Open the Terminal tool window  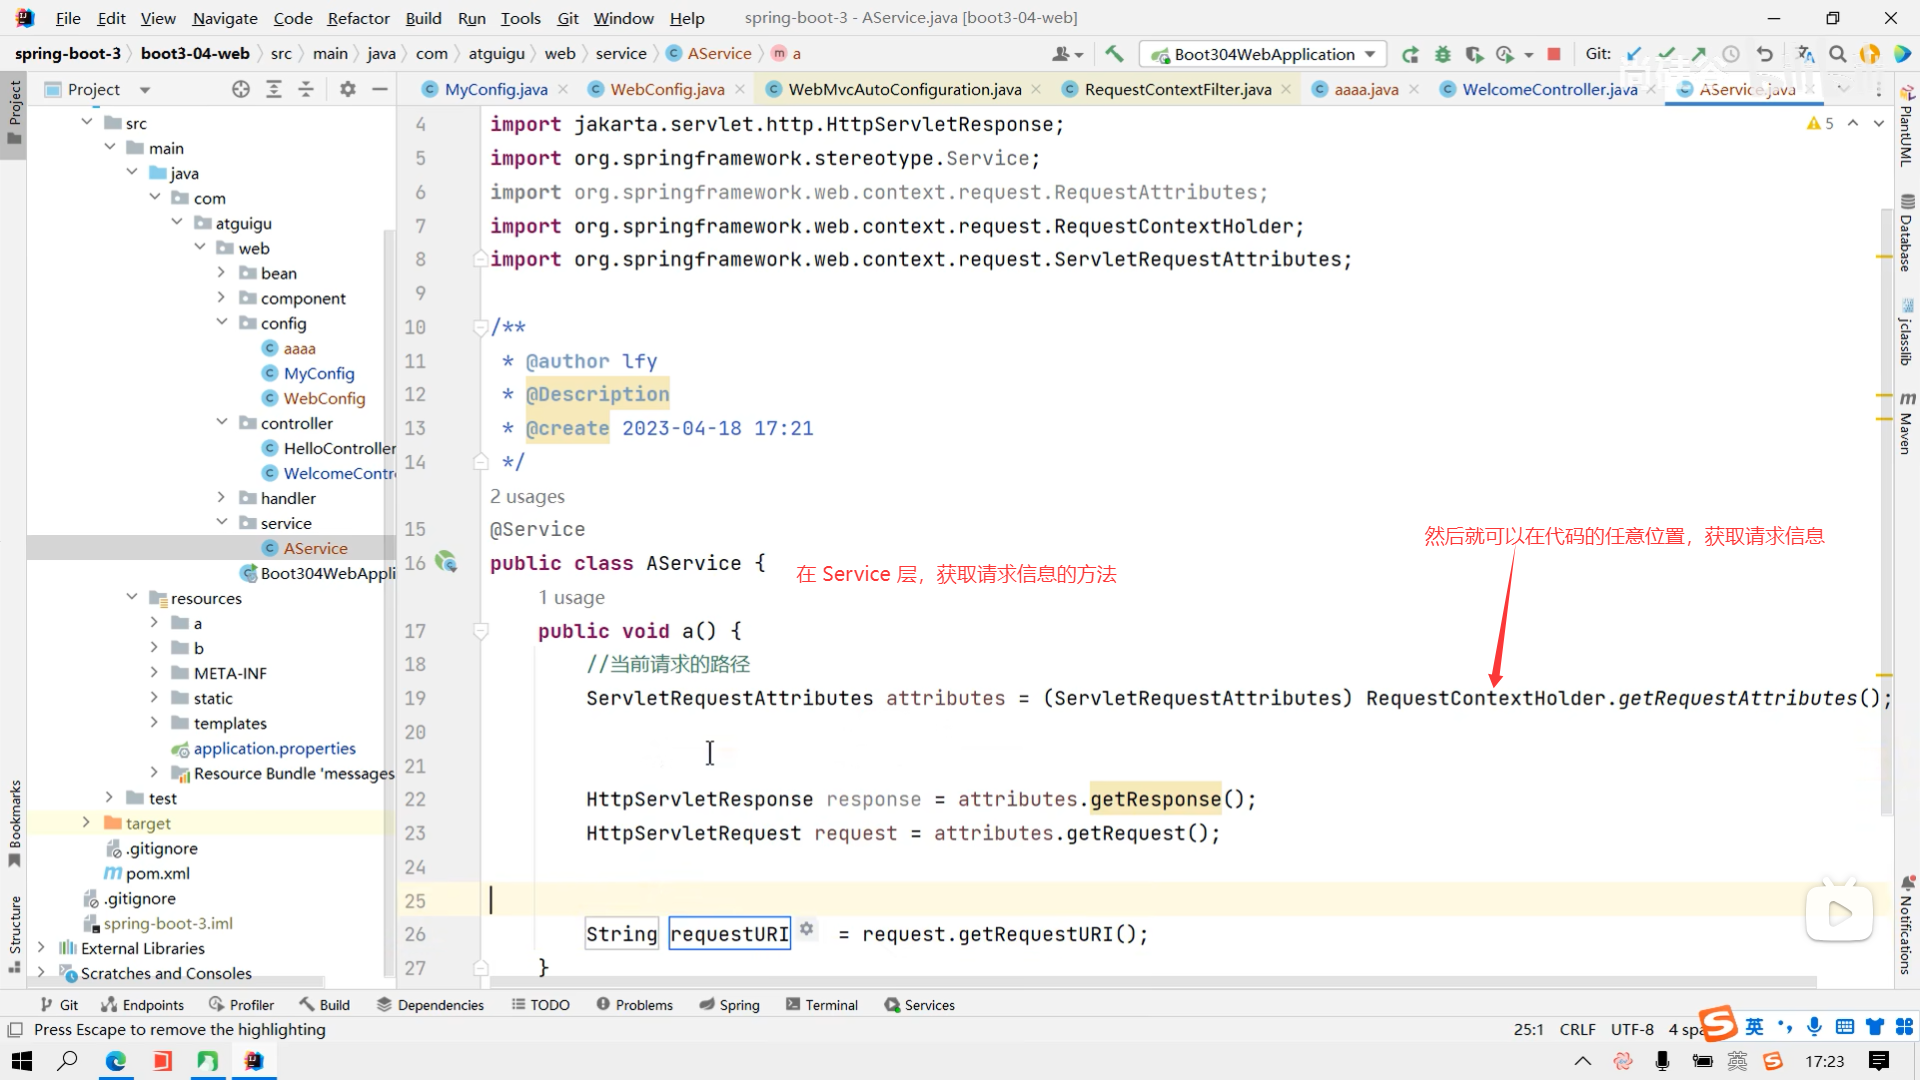[822, 1005]
